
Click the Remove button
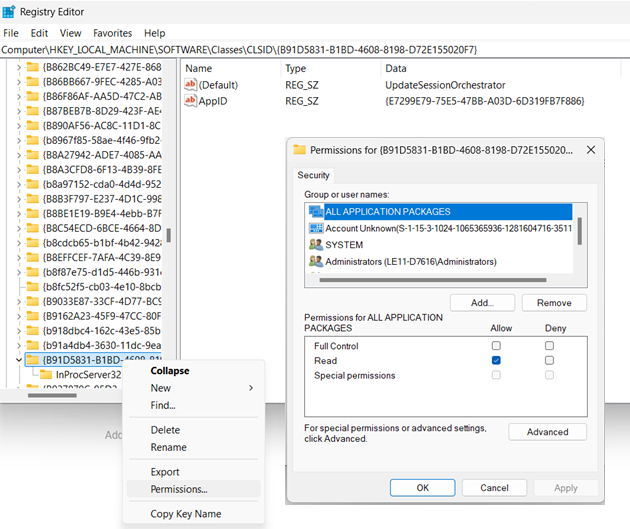point(554,303)
